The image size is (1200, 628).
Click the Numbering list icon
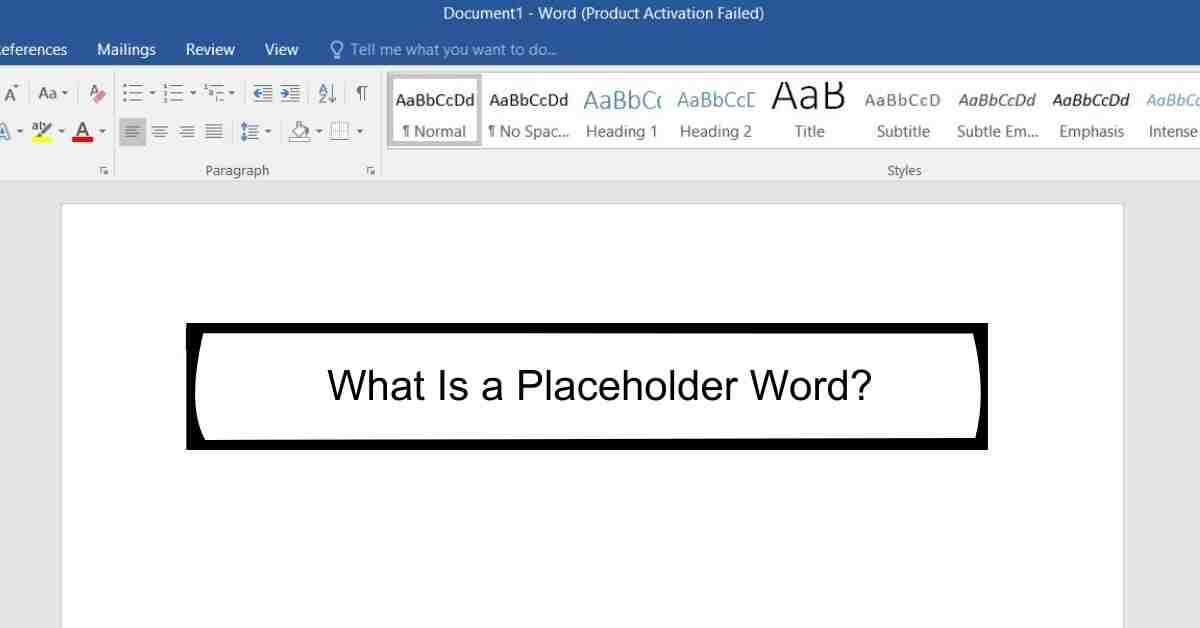(x=173, y=93)
